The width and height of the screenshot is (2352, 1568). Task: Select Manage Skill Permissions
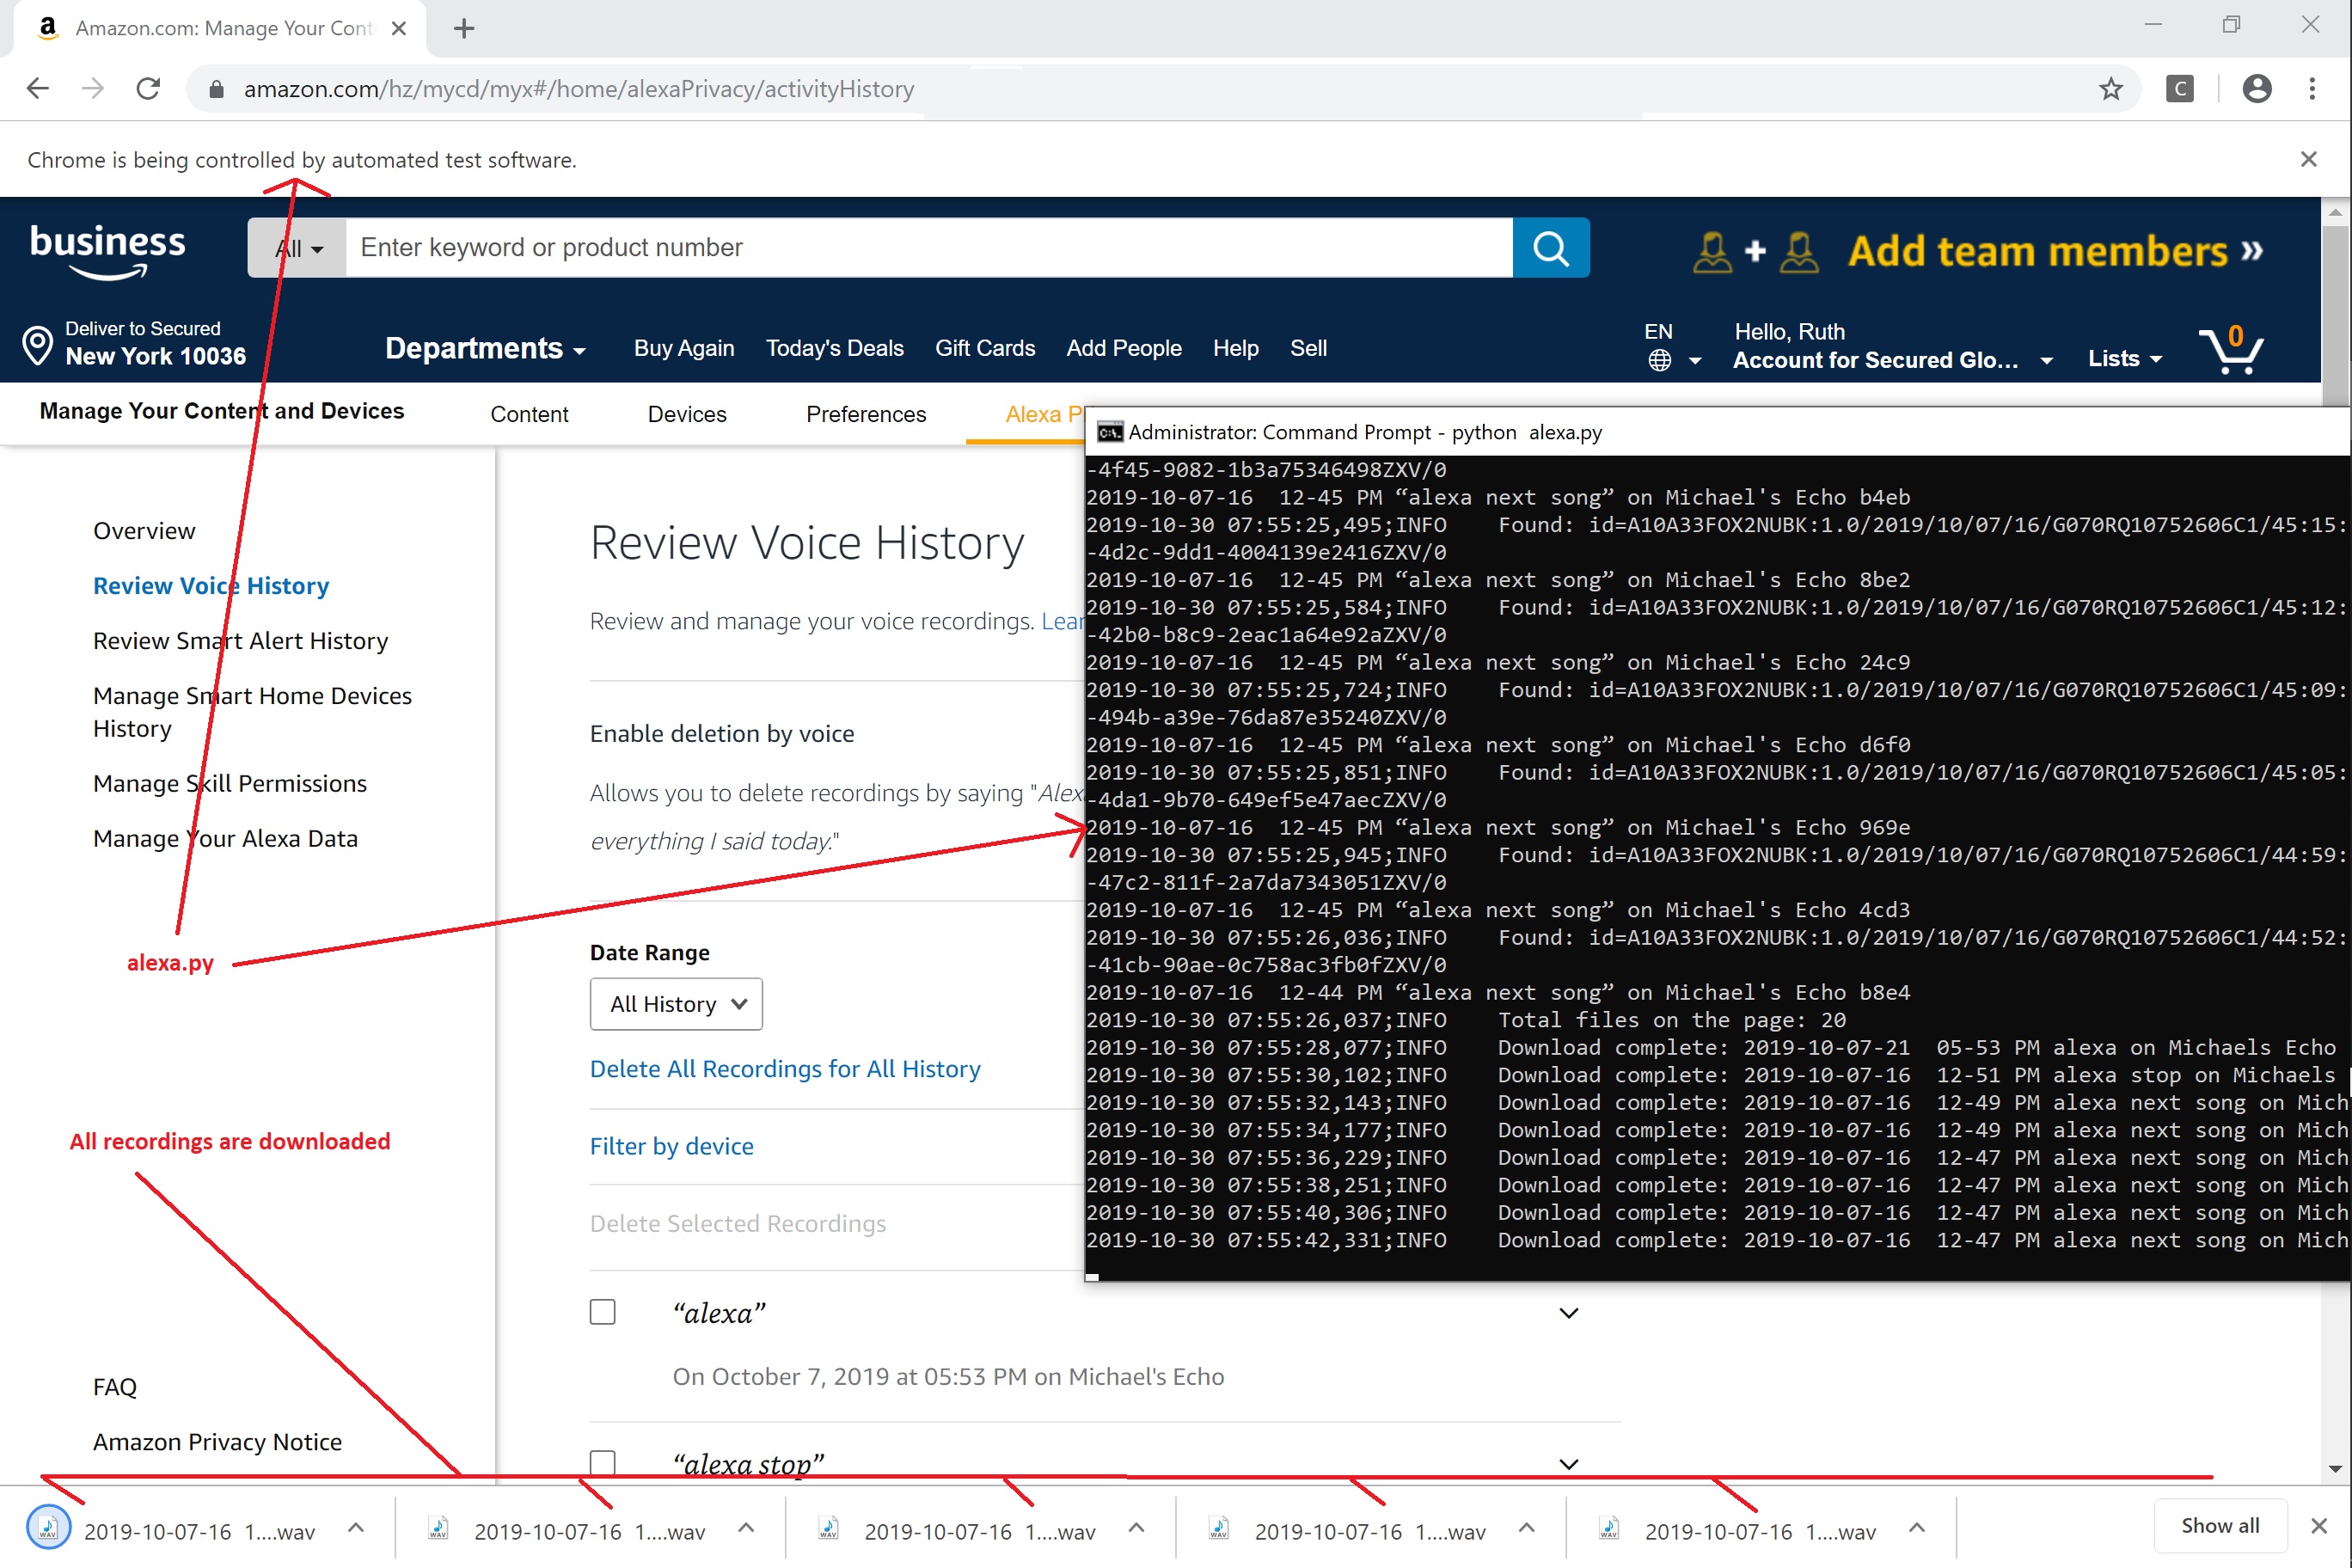click(x=229, y=784)
